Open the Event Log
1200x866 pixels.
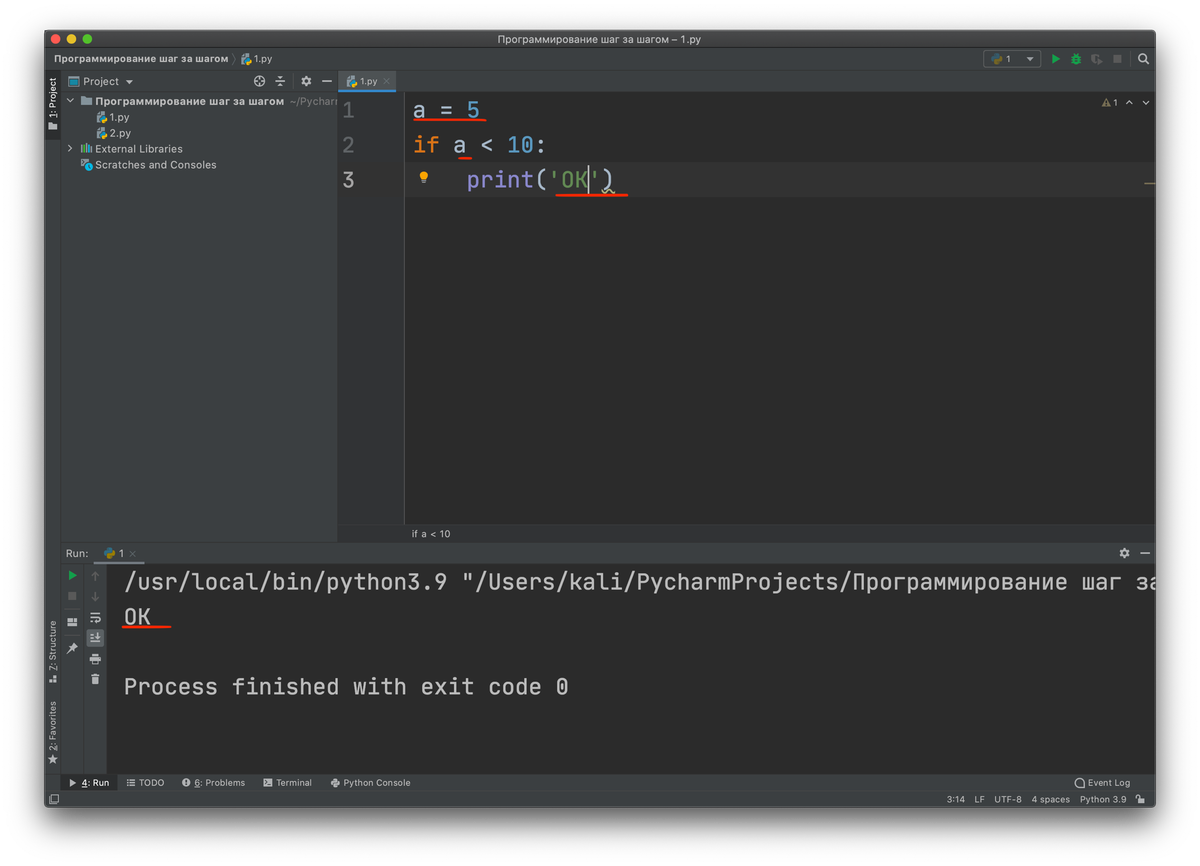(x=1102, y=783)
